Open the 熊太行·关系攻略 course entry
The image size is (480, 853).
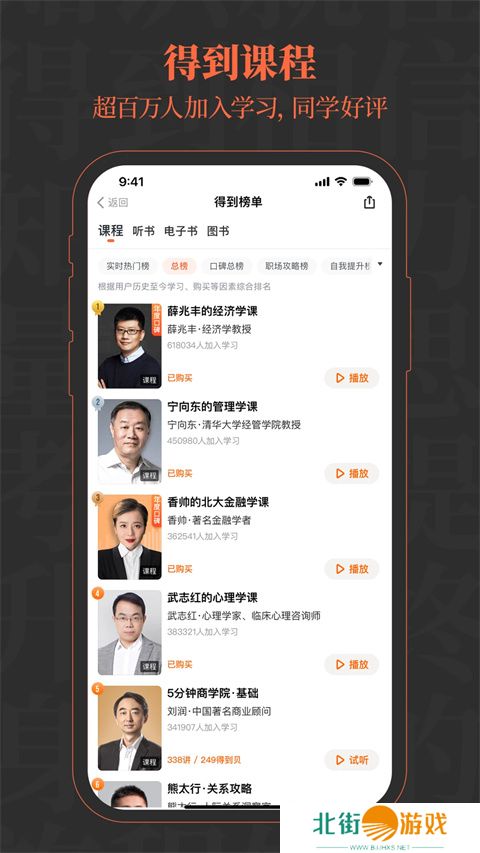210,788
